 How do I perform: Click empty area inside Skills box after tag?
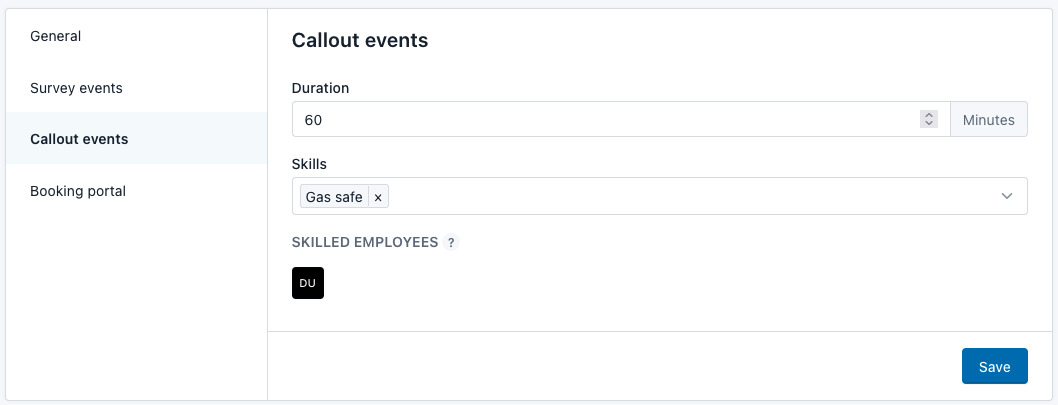click(688, 196)
